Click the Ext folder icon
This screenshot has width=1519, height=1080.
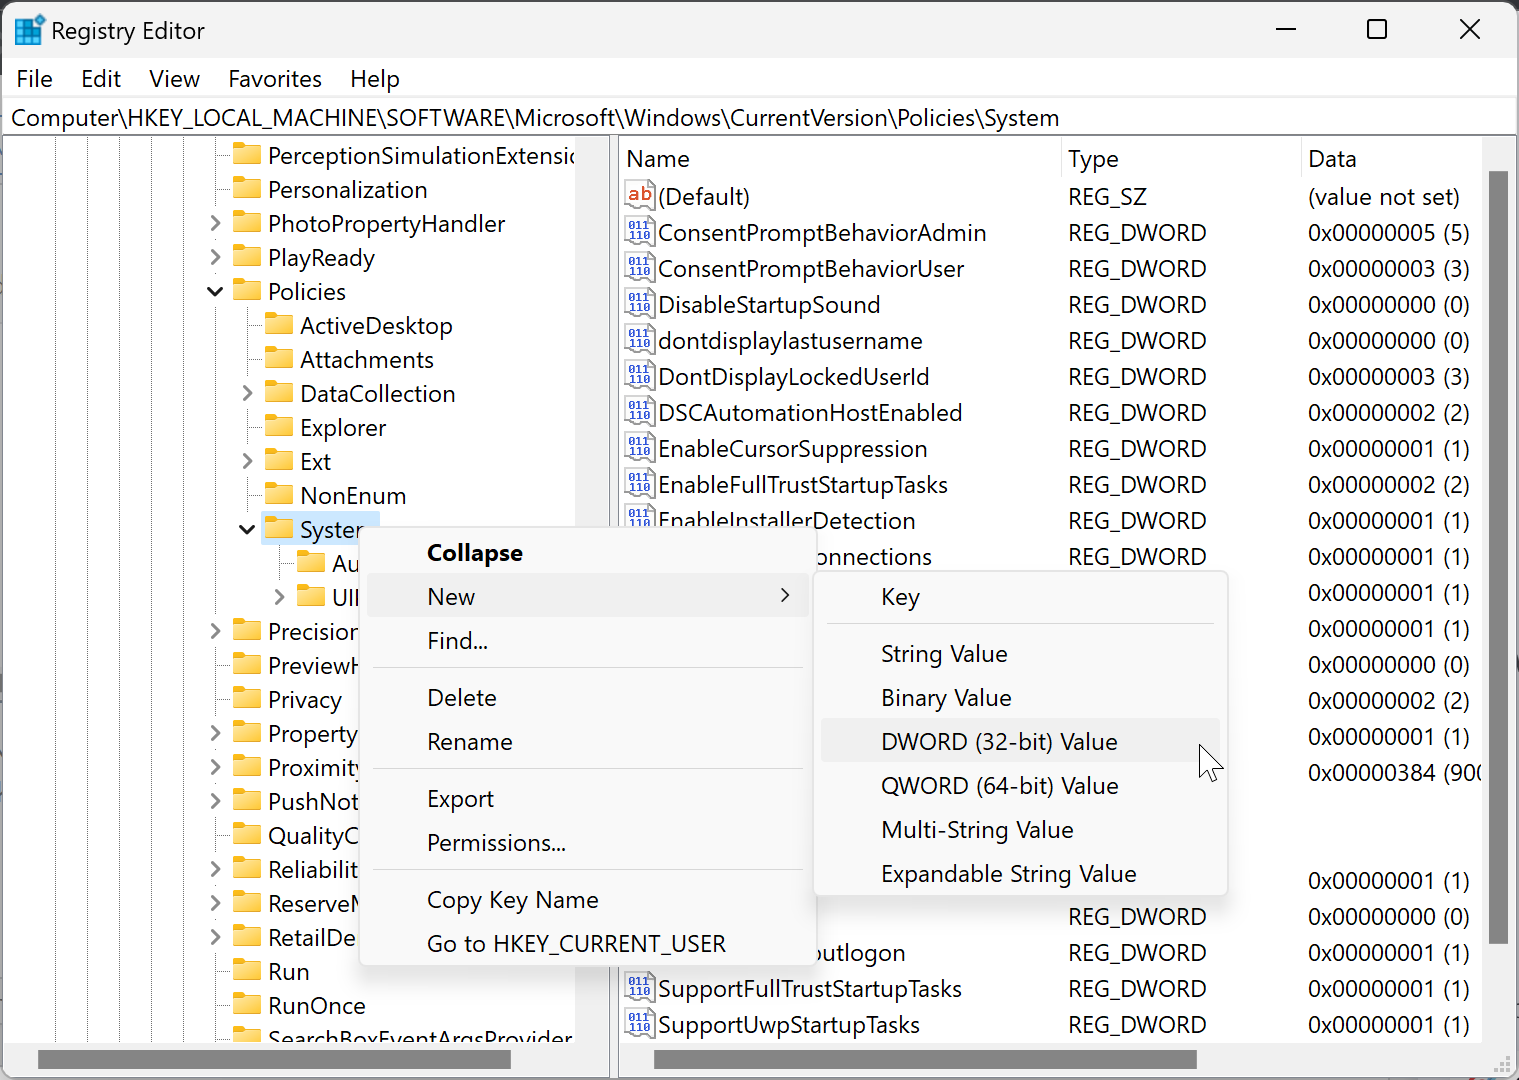pos(279,460)
